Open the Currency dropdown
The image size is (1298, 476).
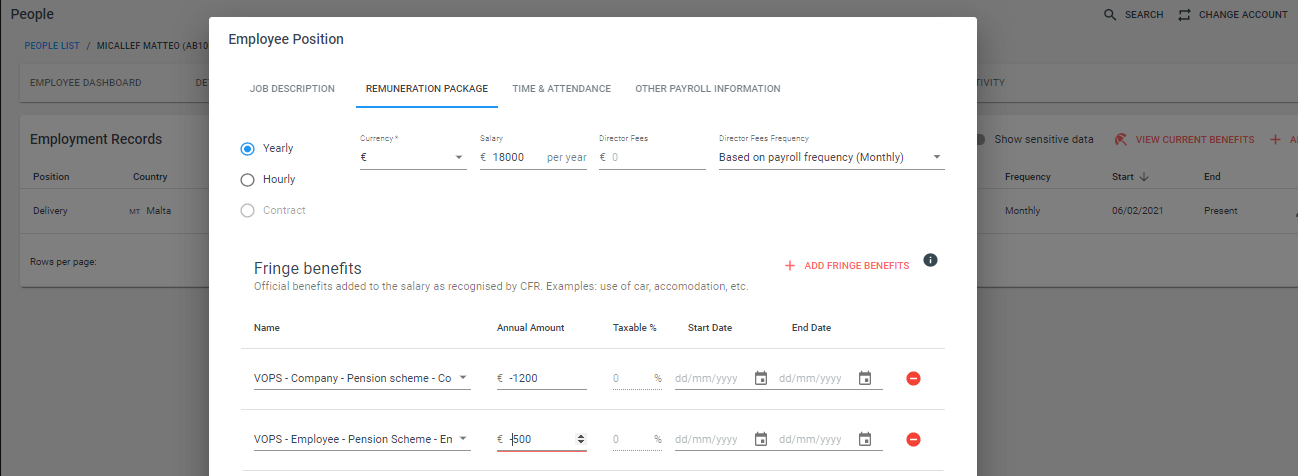click(413, 157)
